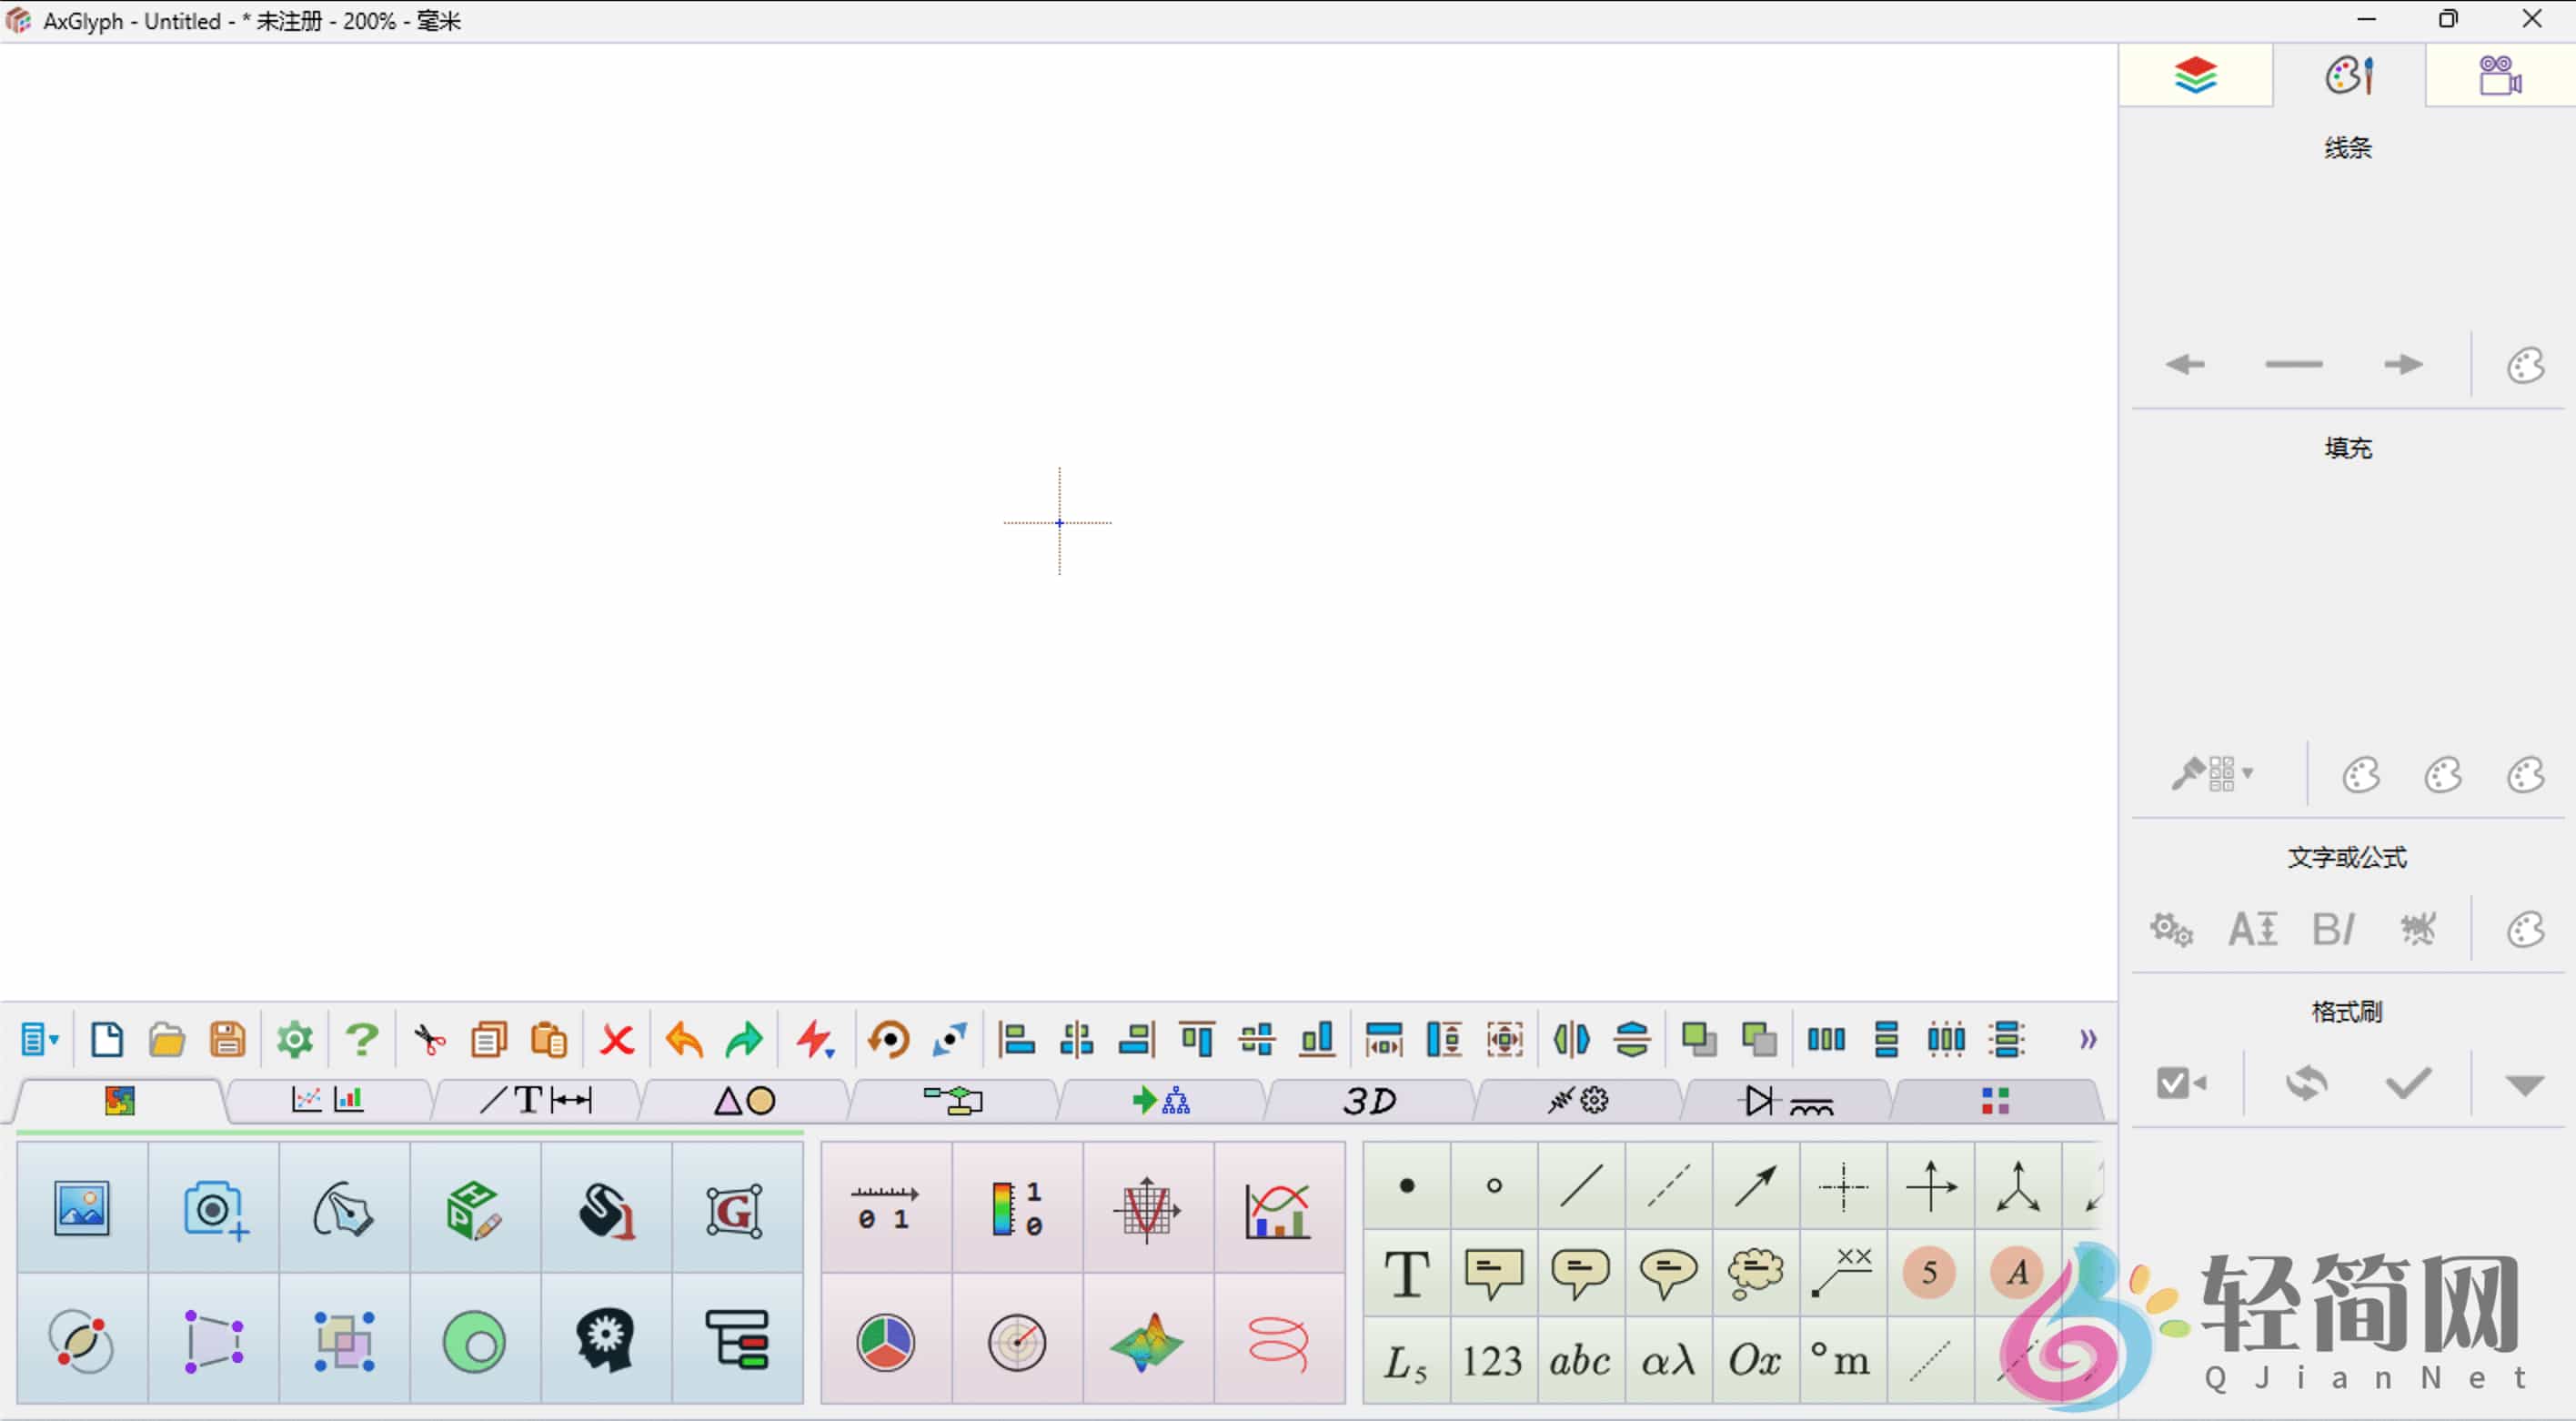Select the insert image tool

[82, 1206]
